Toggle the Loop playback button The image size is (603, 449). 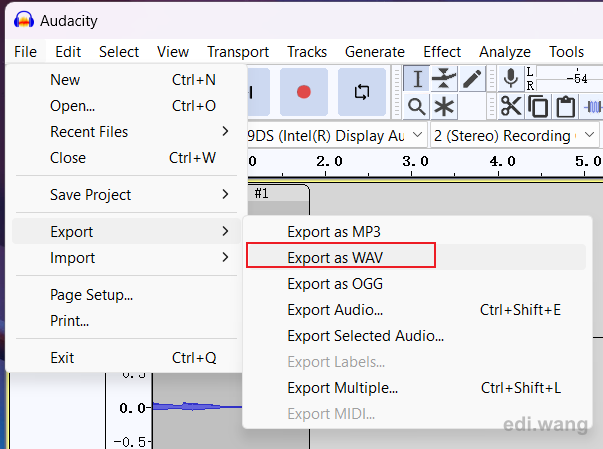[x=362, y=92]
